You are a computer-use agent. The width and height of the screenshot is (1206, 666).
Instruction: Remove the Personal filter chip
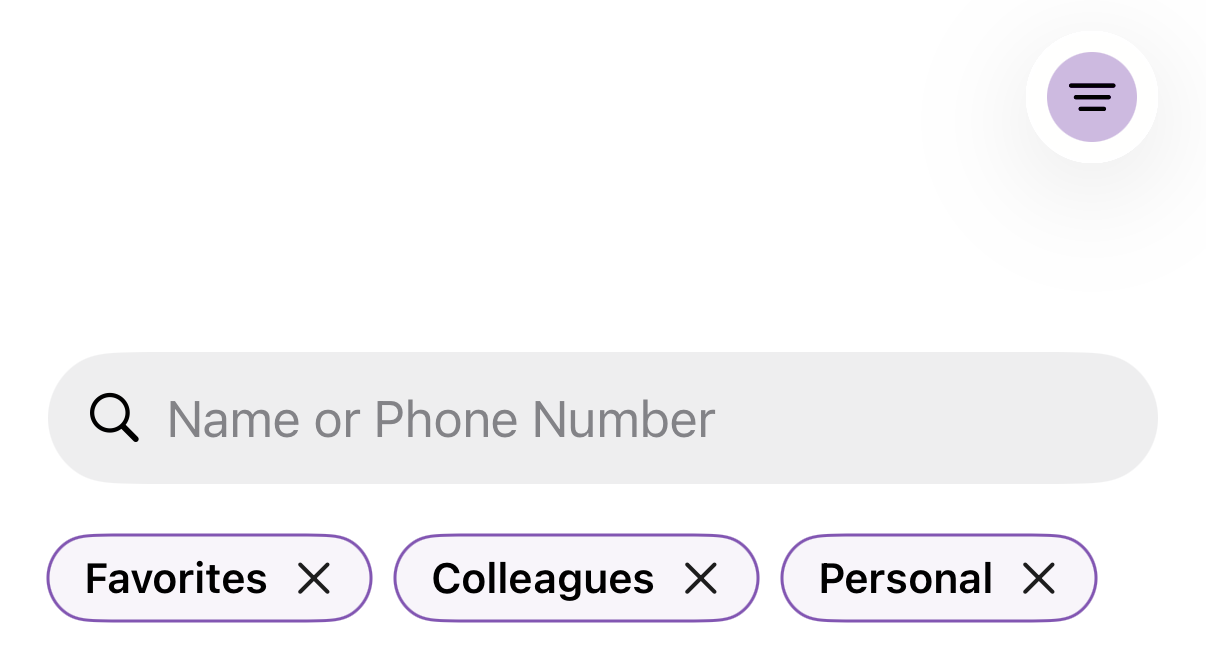click(1039, 578)
